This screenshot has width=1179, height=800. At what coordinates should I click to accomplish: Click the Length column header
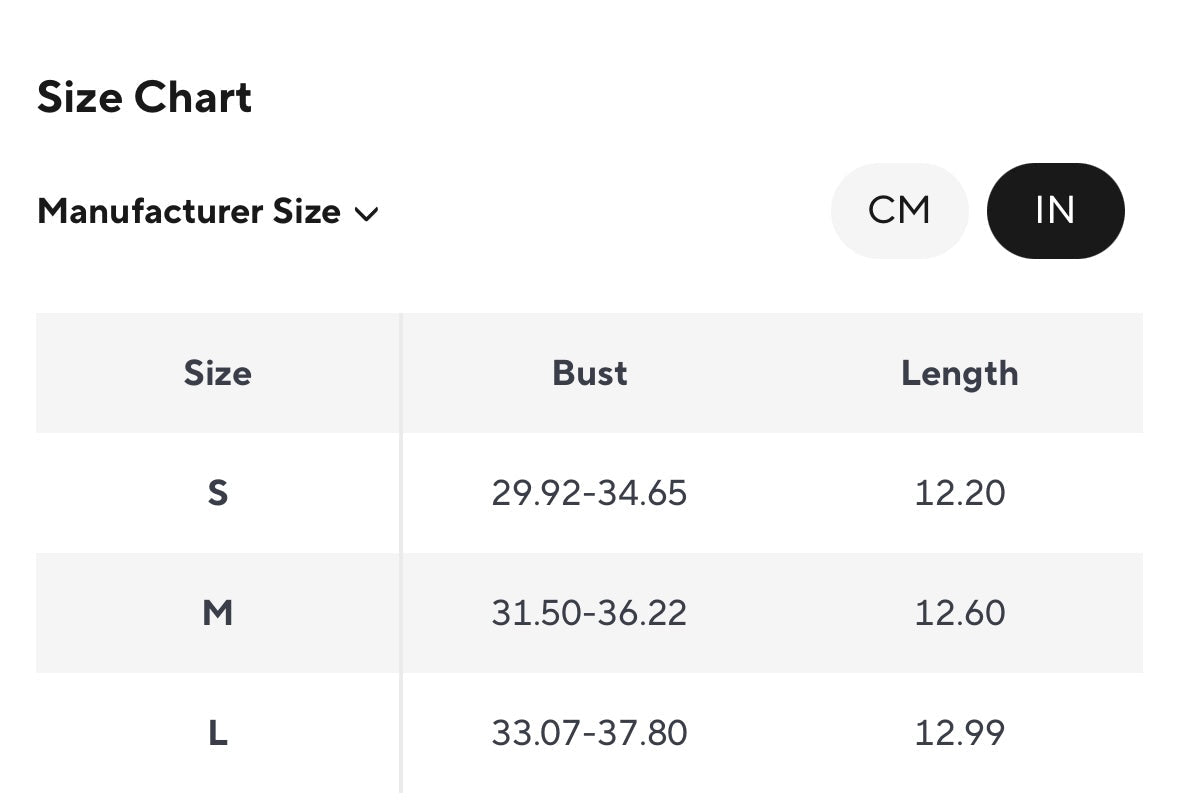[959, 373]
